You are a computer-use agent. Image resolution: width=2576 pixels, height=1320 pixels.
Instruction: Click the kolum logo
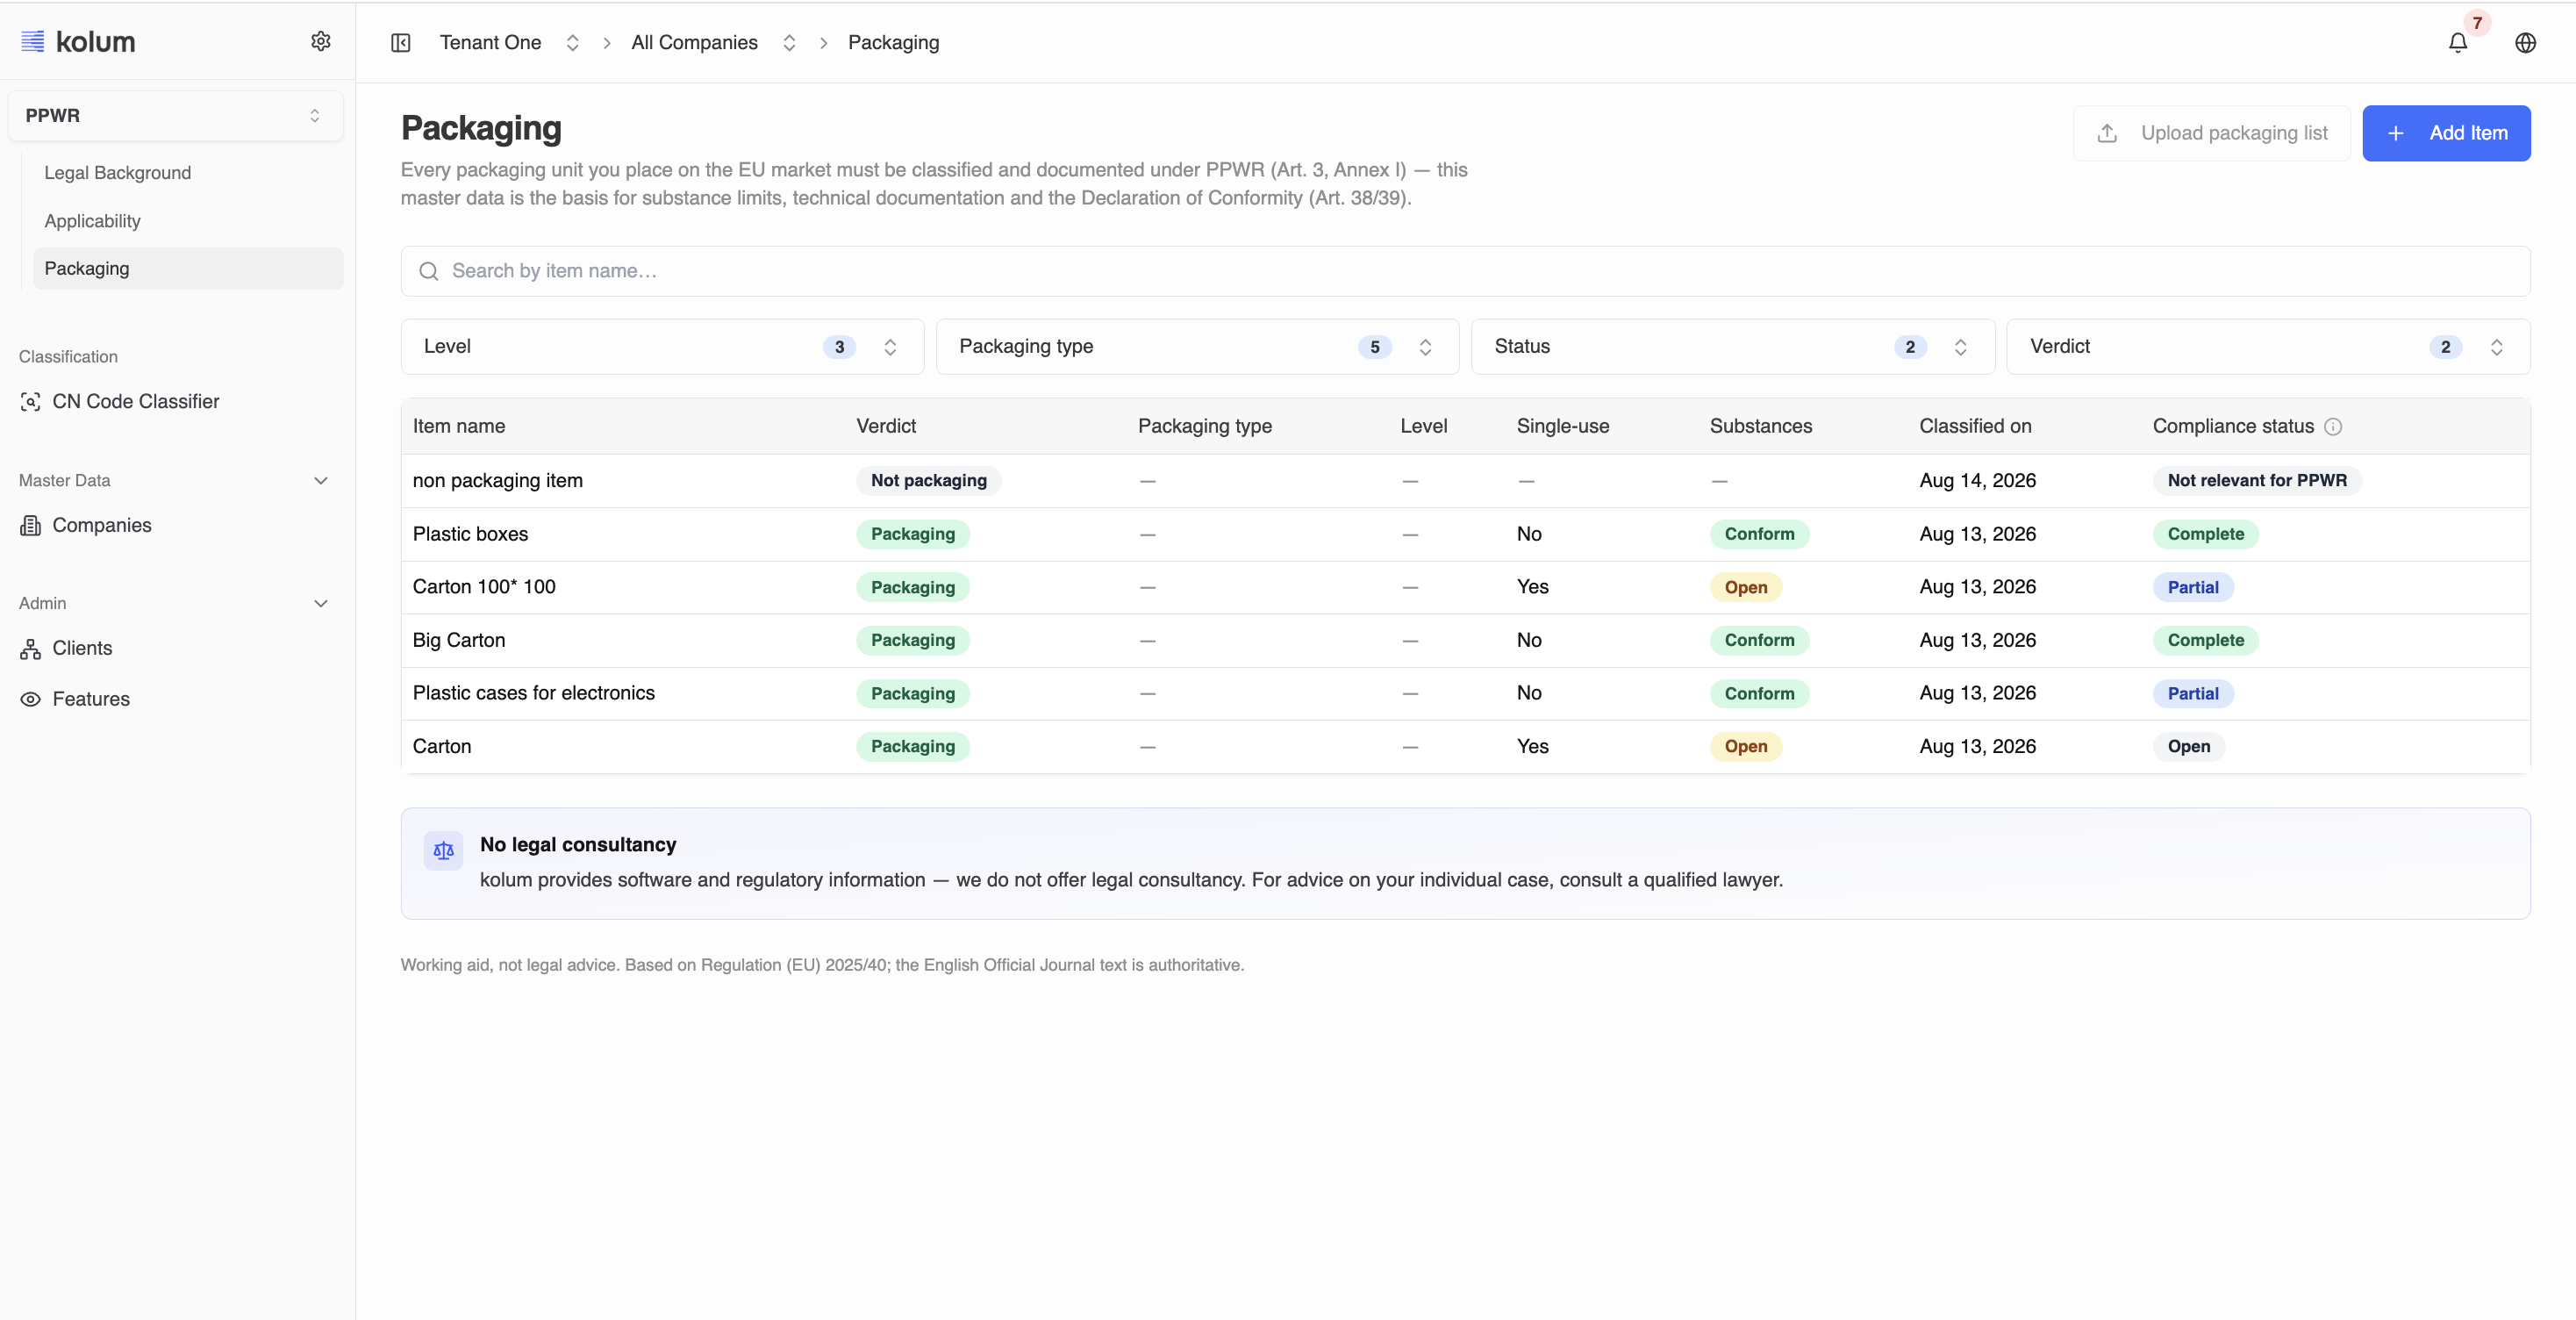(78, 42)
